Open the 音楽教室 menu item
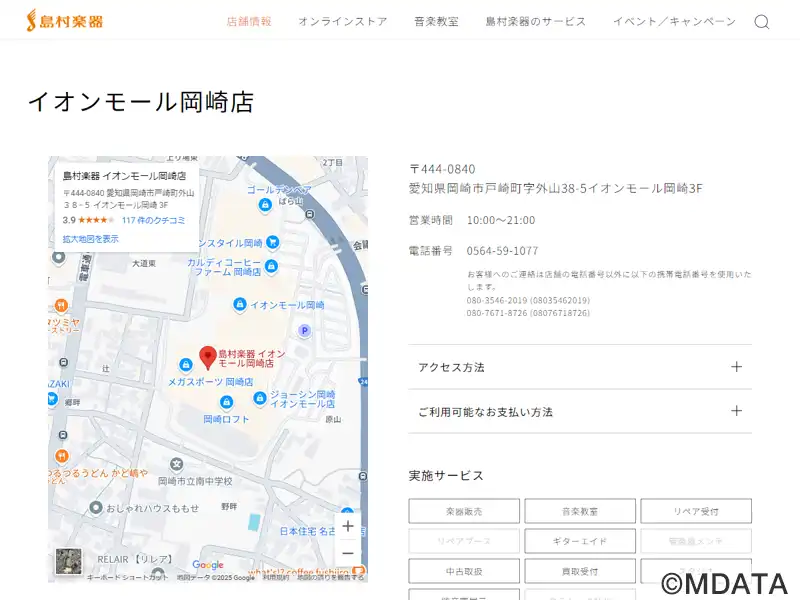The width and height of the screenshot is (800, 600). click(436, 21)
